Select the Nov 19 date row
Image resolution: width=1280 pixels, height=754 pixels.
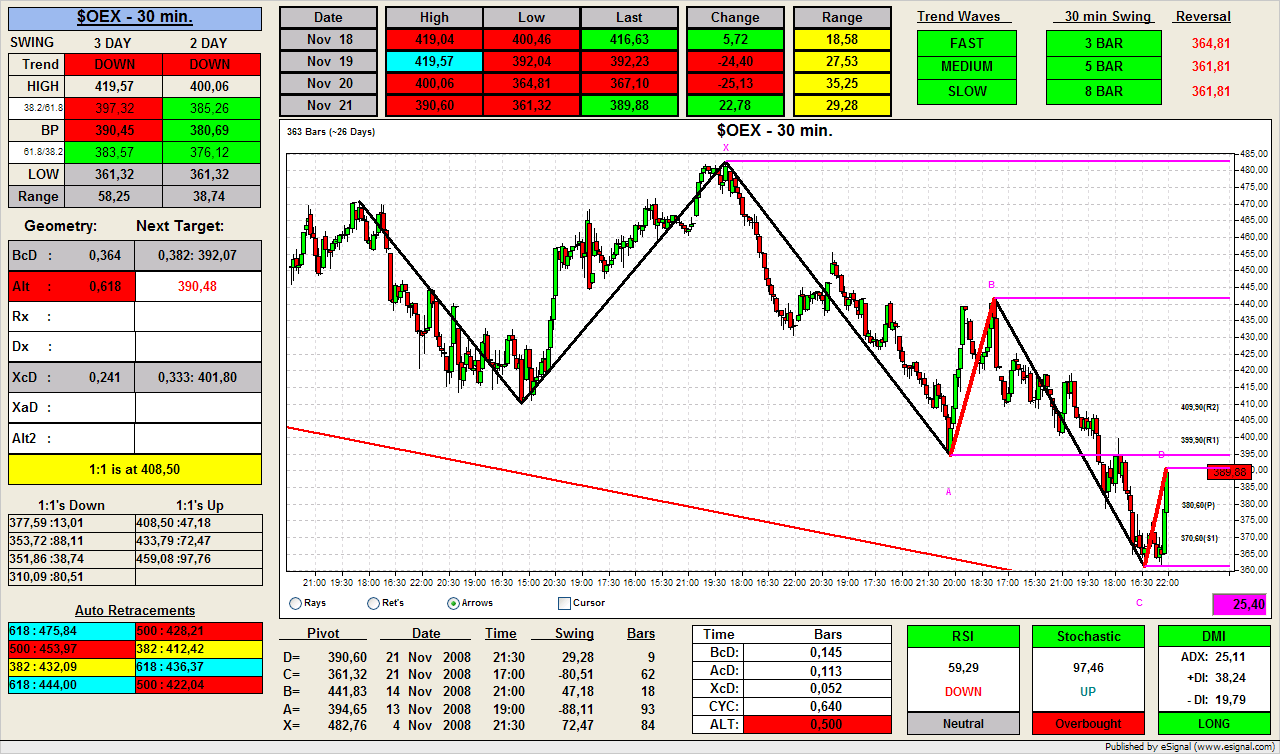coord(328,61)
